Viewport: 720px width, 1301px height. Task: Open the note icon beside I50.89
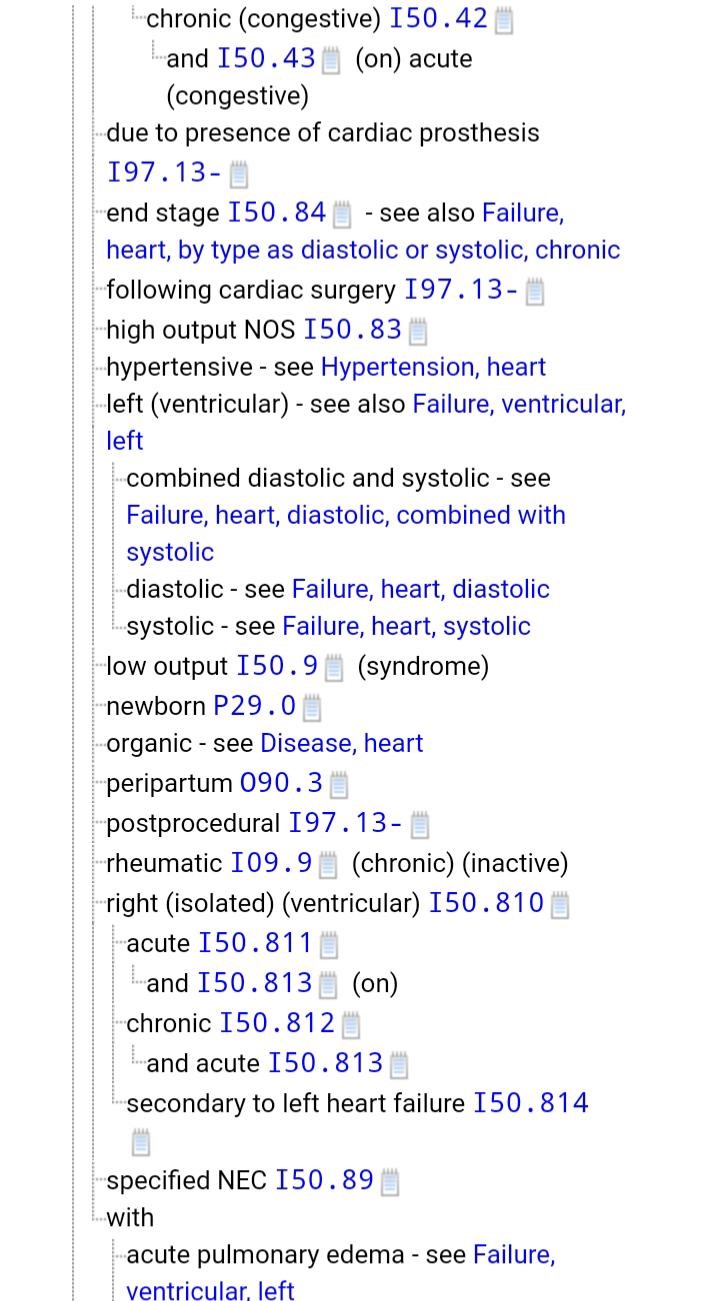390,1182
